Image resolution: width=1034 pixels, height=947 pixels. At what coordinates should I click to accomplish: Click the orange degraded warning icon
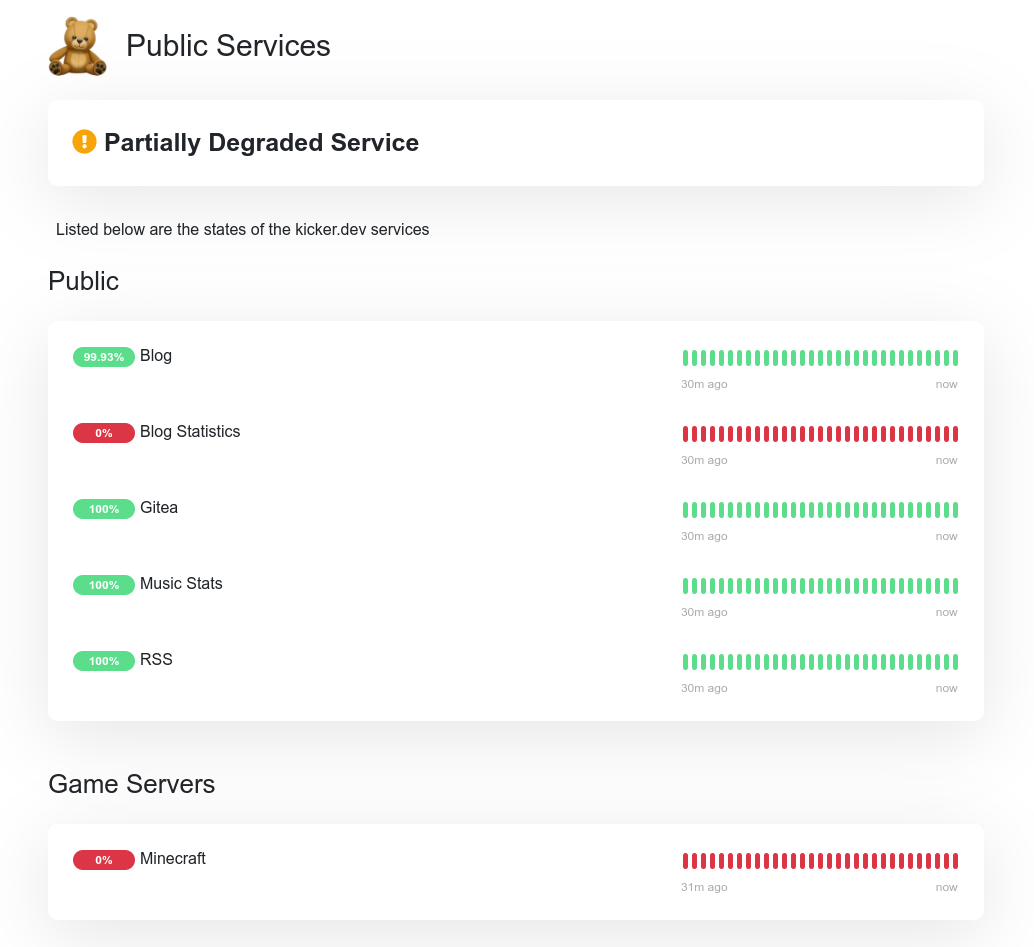pos(84,142)
